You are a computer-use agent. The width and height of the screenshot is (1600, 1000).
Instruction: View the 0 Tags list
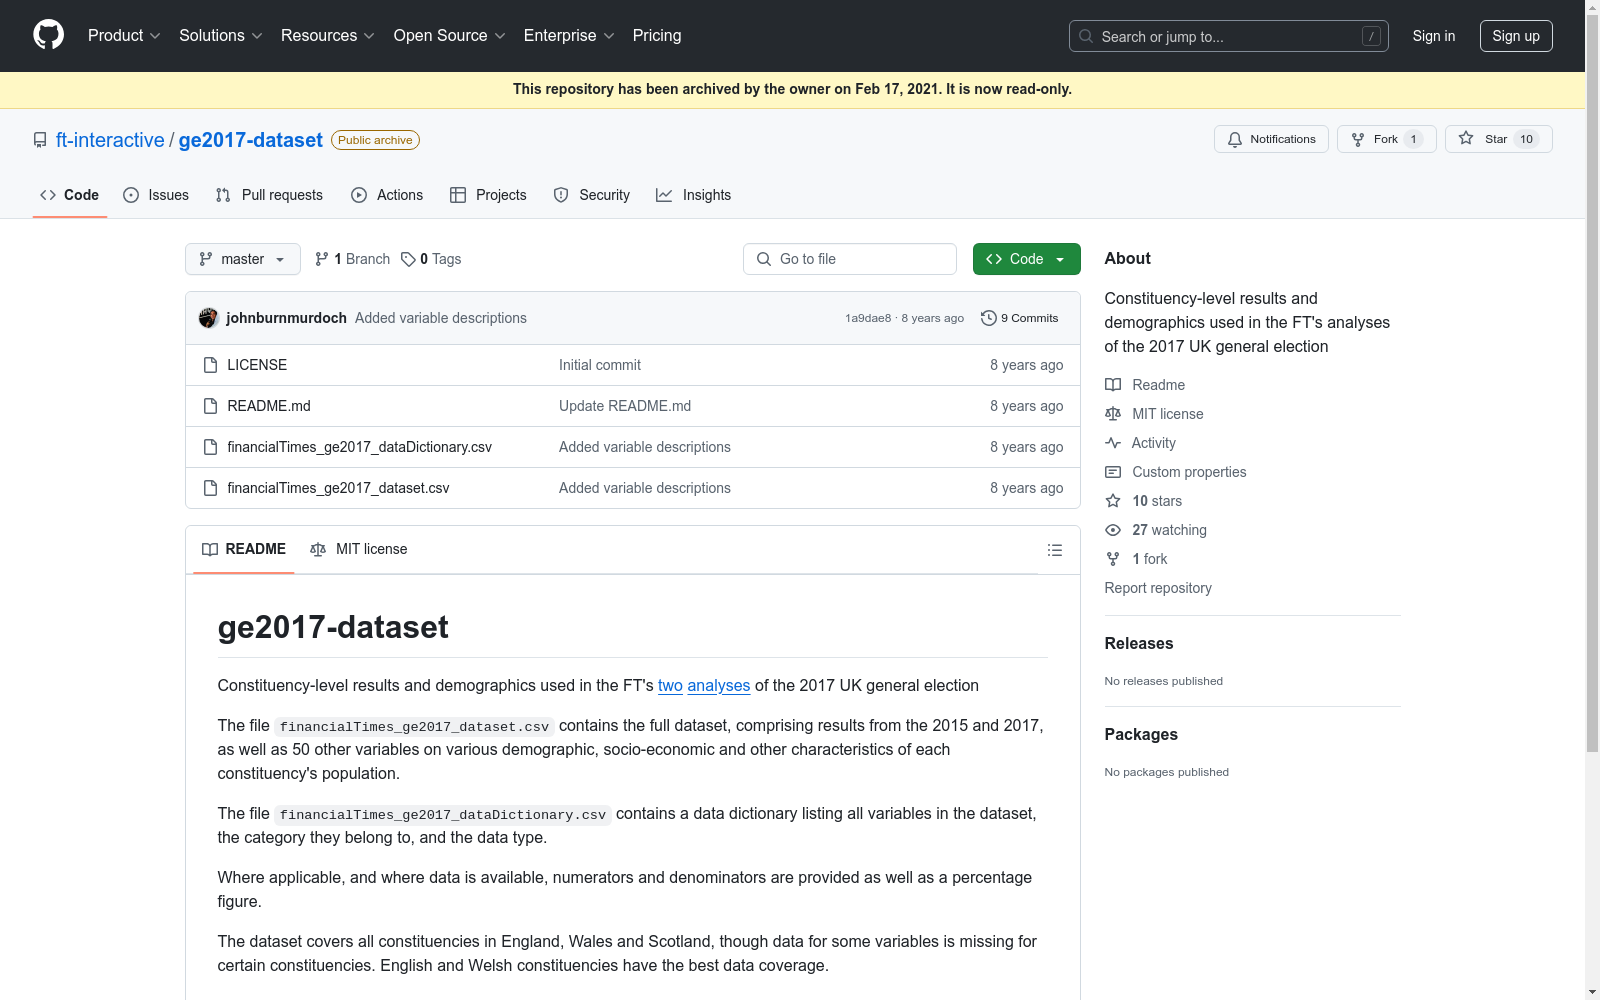click(431, 259)
